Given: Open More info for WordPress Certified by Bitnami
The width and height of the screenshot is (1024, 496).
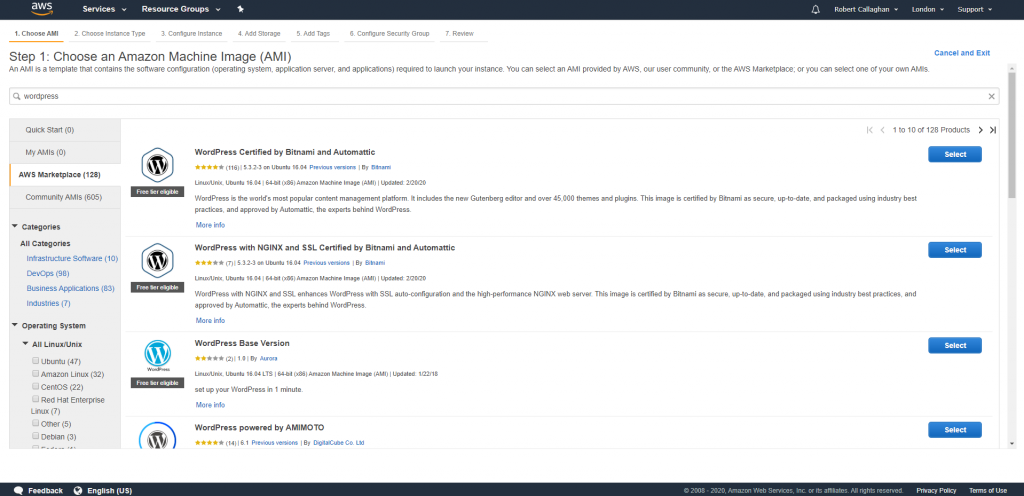Looking at the screenshot, I should [210, 225].
